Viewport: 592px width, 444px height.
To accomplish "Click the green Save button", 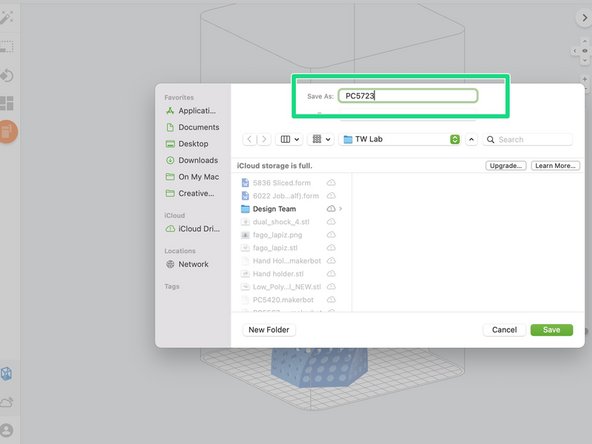I will point(551,330).
